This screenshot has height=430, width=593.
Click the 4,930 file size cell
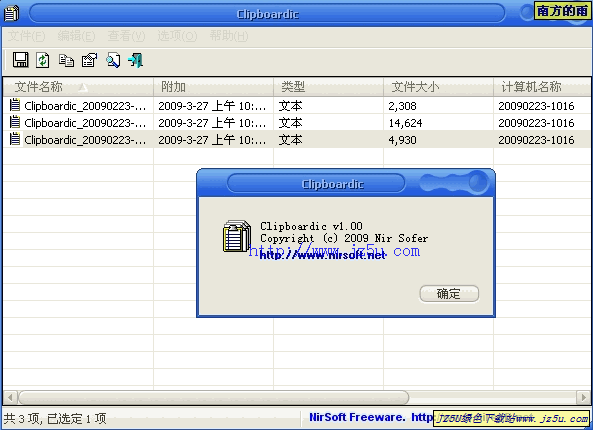(402, 140)
